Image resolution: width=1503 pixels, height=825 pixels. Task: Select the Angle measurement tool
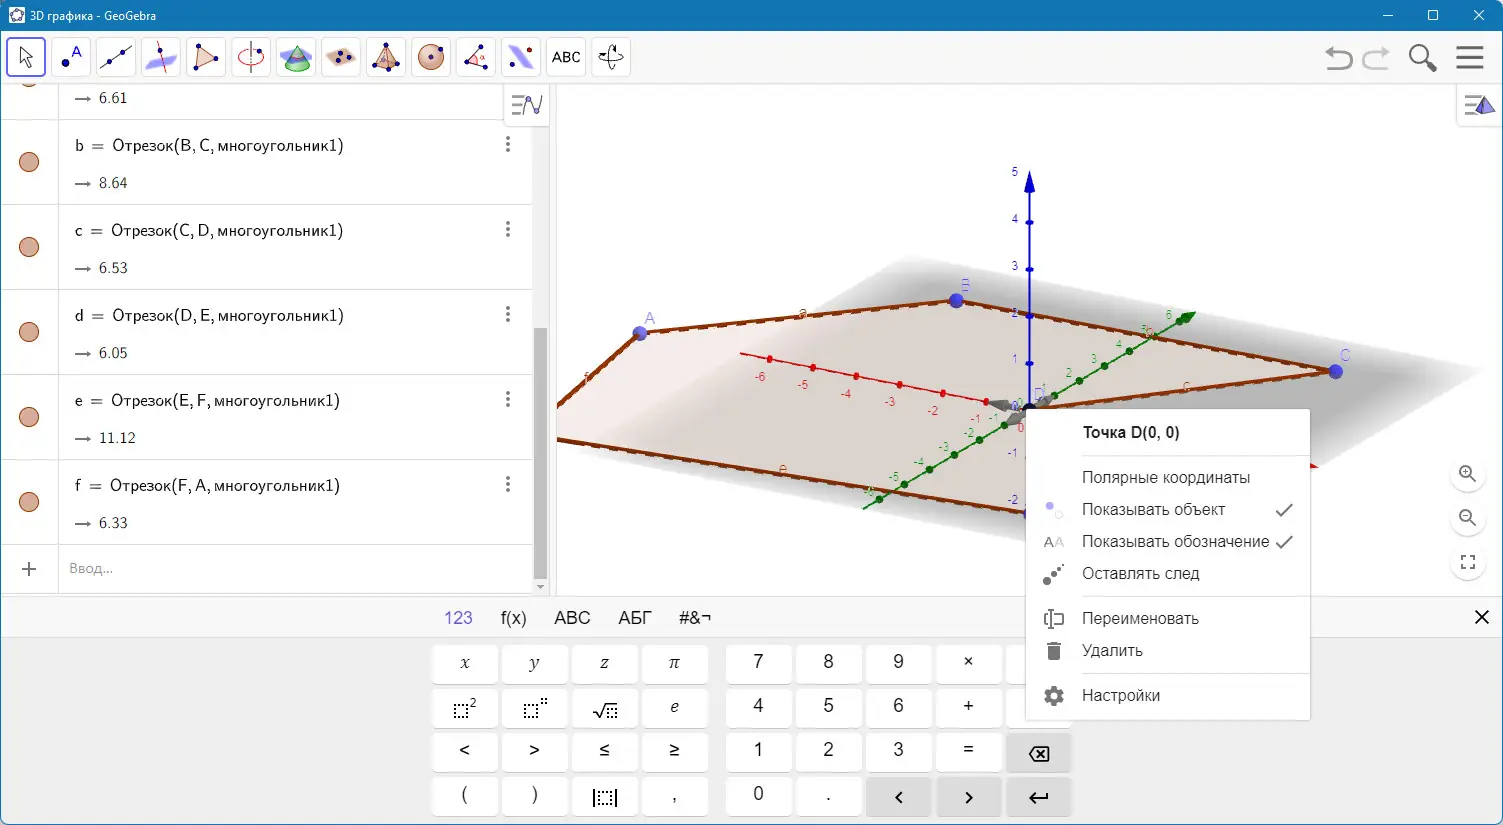[x=476, y=57]
